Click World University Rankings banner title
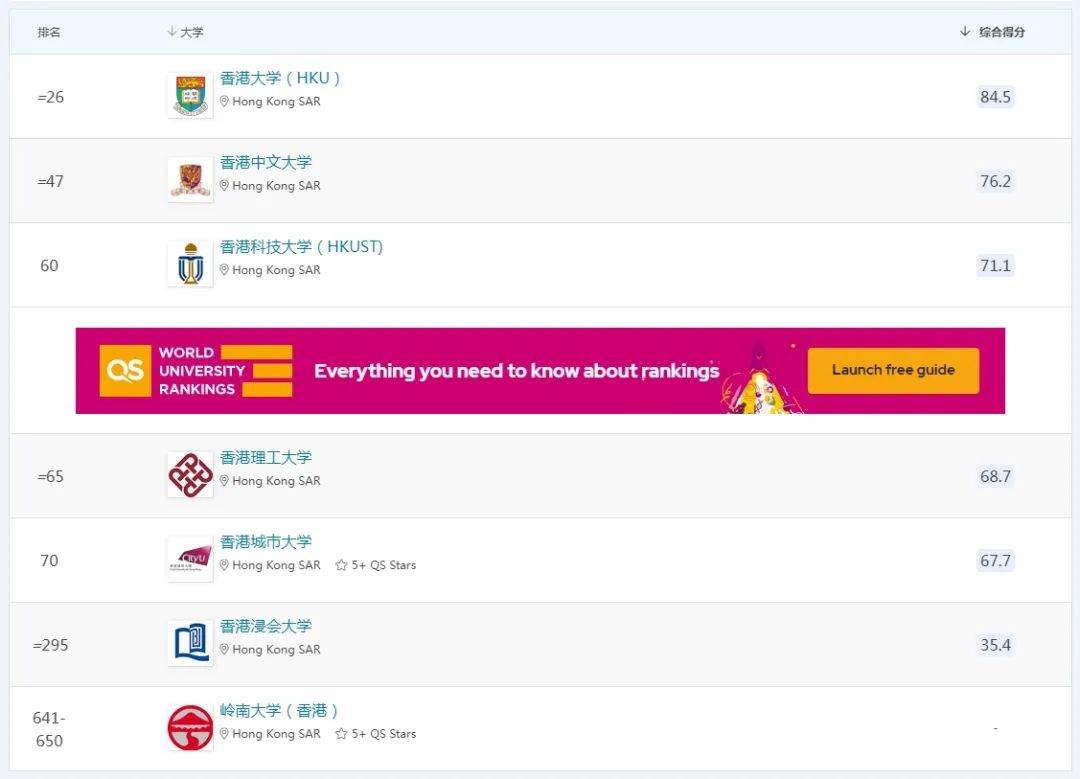 [x=202, y=371]
